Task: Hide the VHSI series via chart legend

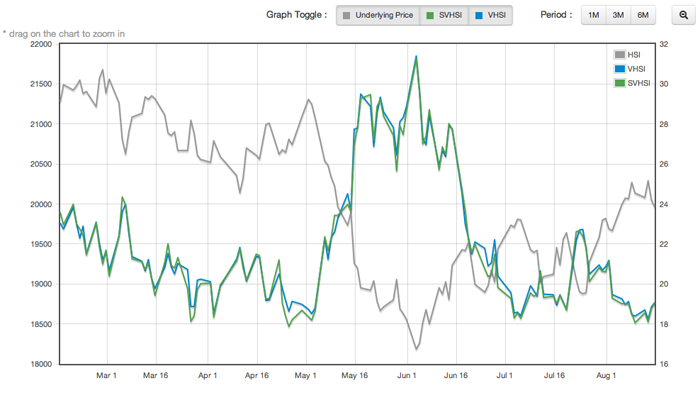Action: (x=630, y=69)
